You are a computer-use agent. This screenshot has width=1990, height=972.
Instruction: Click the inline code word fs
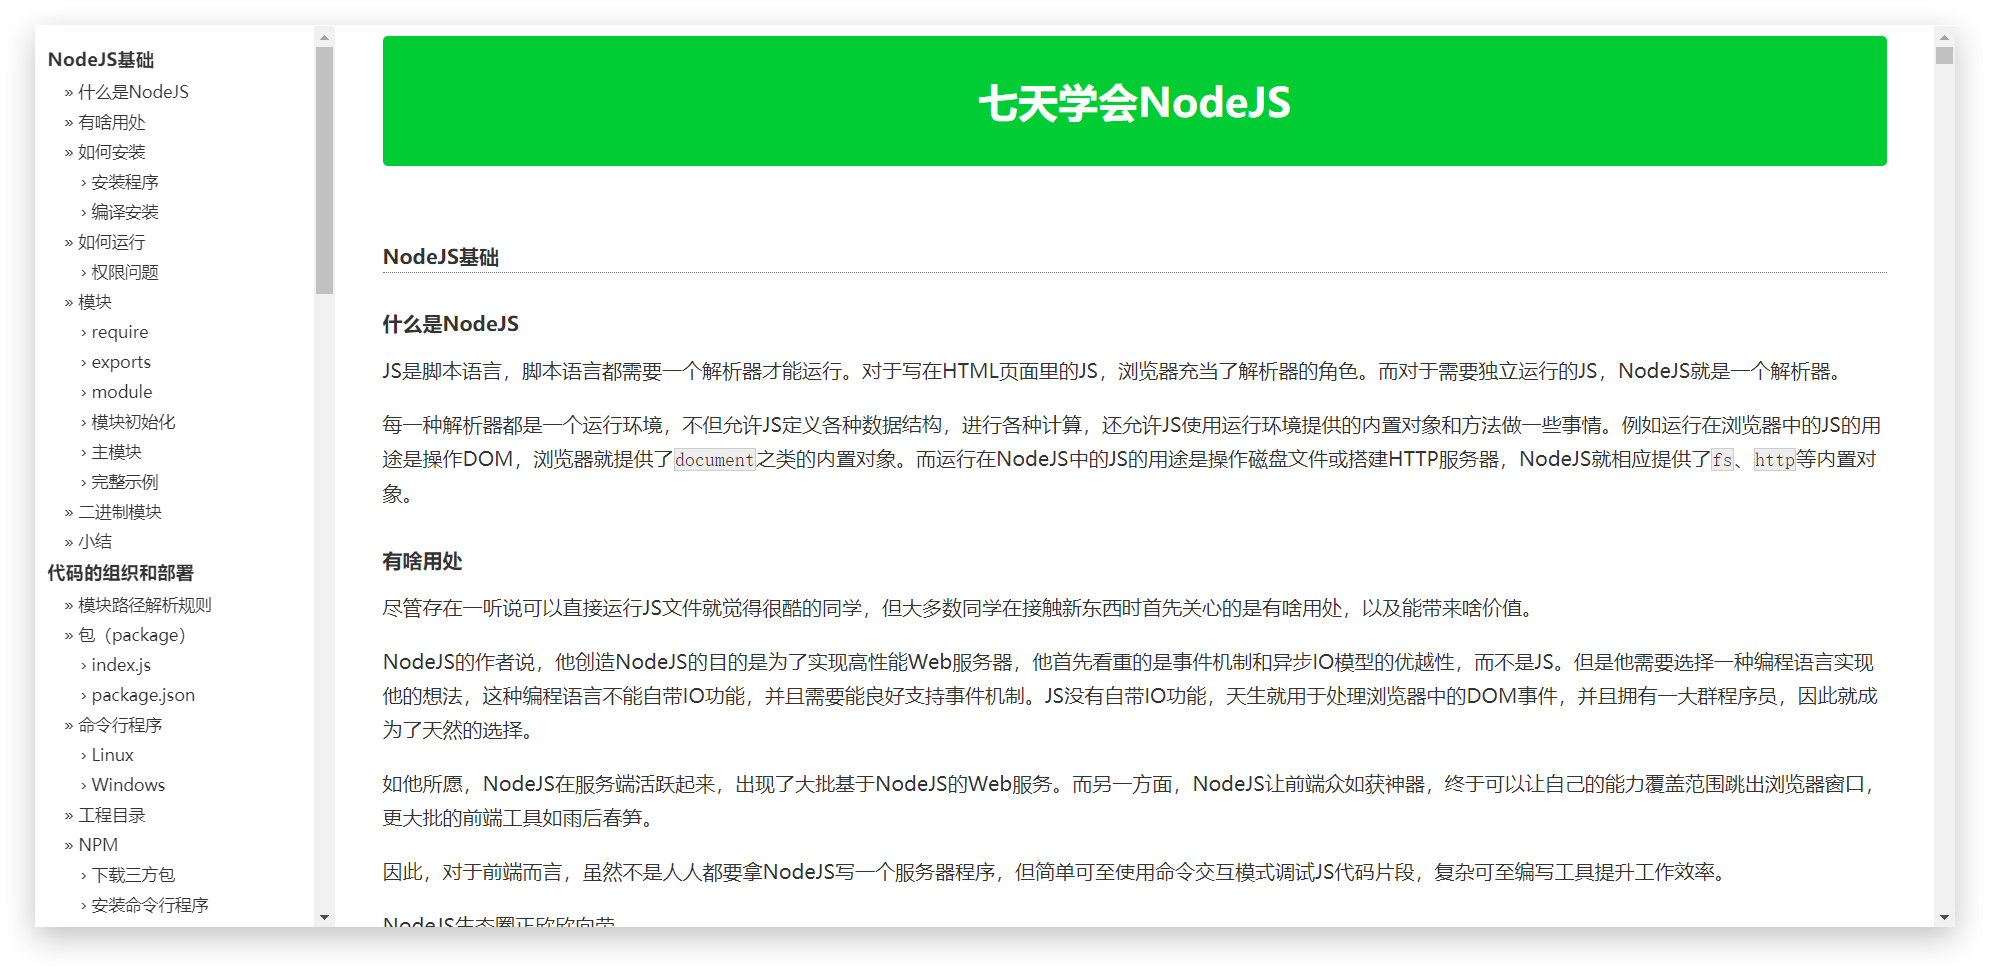pos(1722,460)
